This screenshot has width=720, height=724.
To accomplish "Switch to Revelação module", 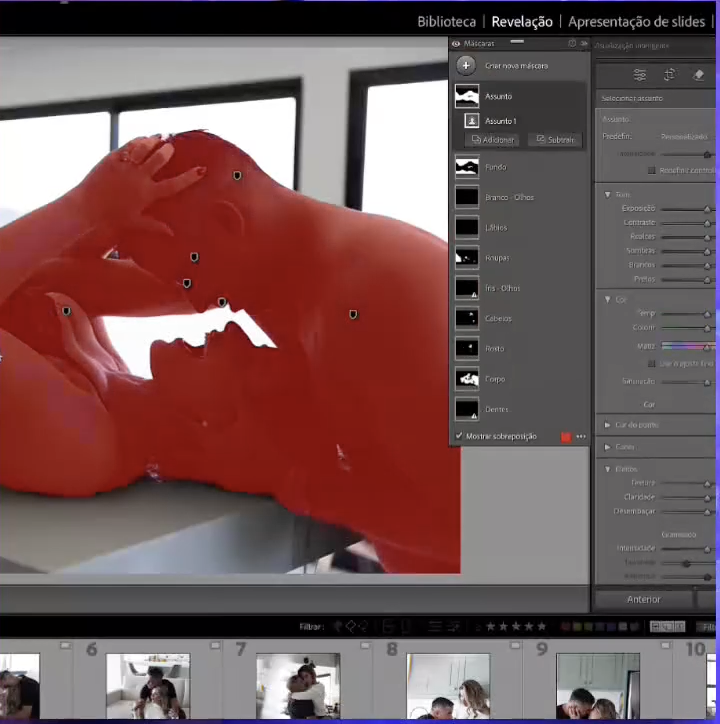I will (522, 22).
